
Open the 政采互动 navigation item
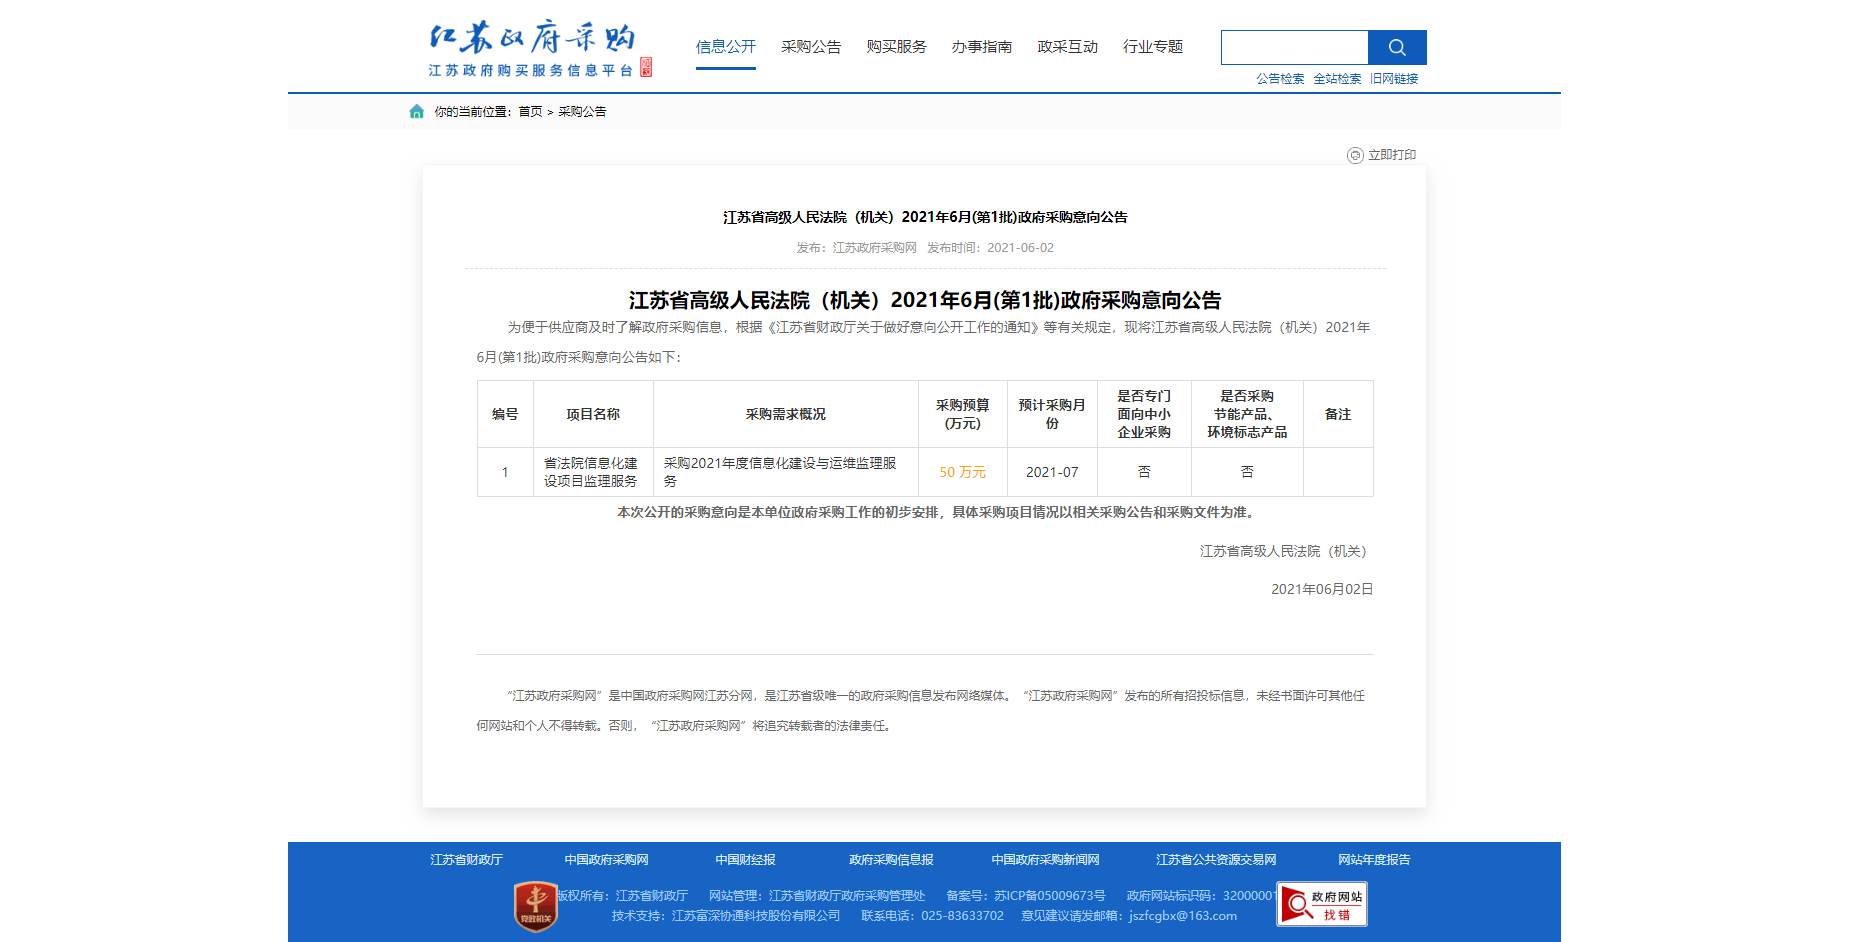coord(1067,47)
